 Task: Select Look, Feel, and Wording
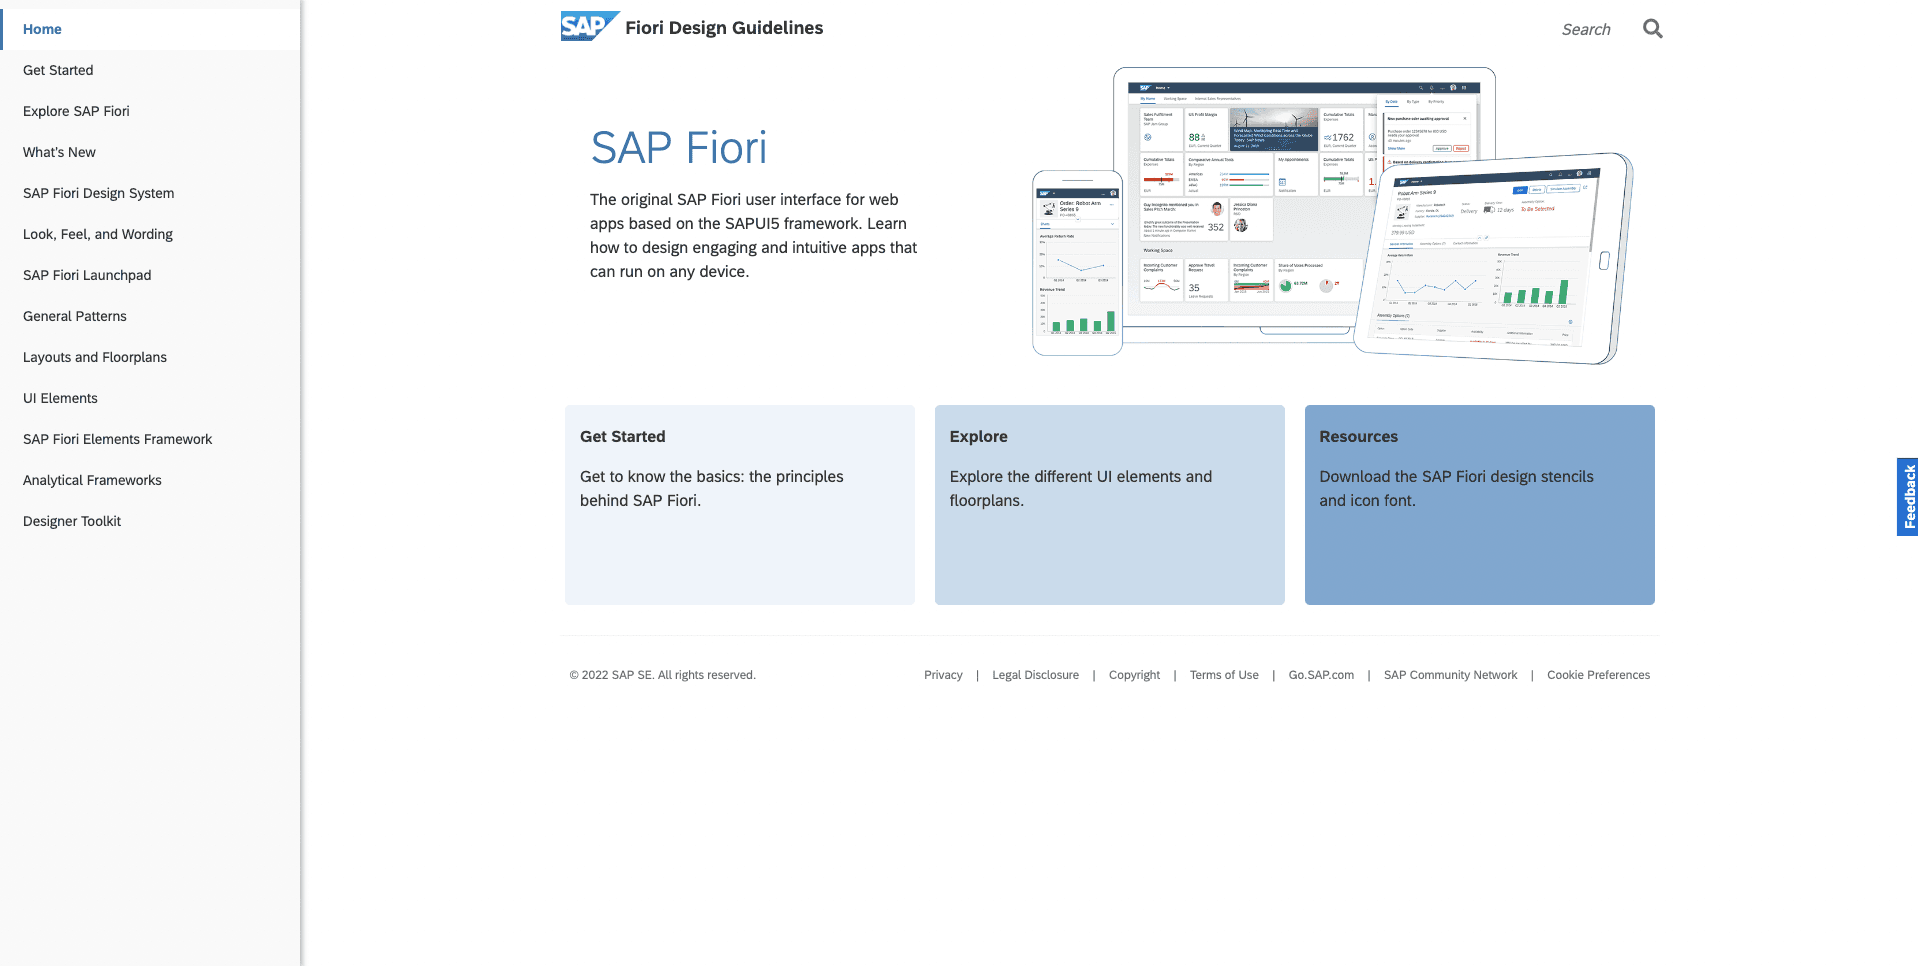(150, 234)
